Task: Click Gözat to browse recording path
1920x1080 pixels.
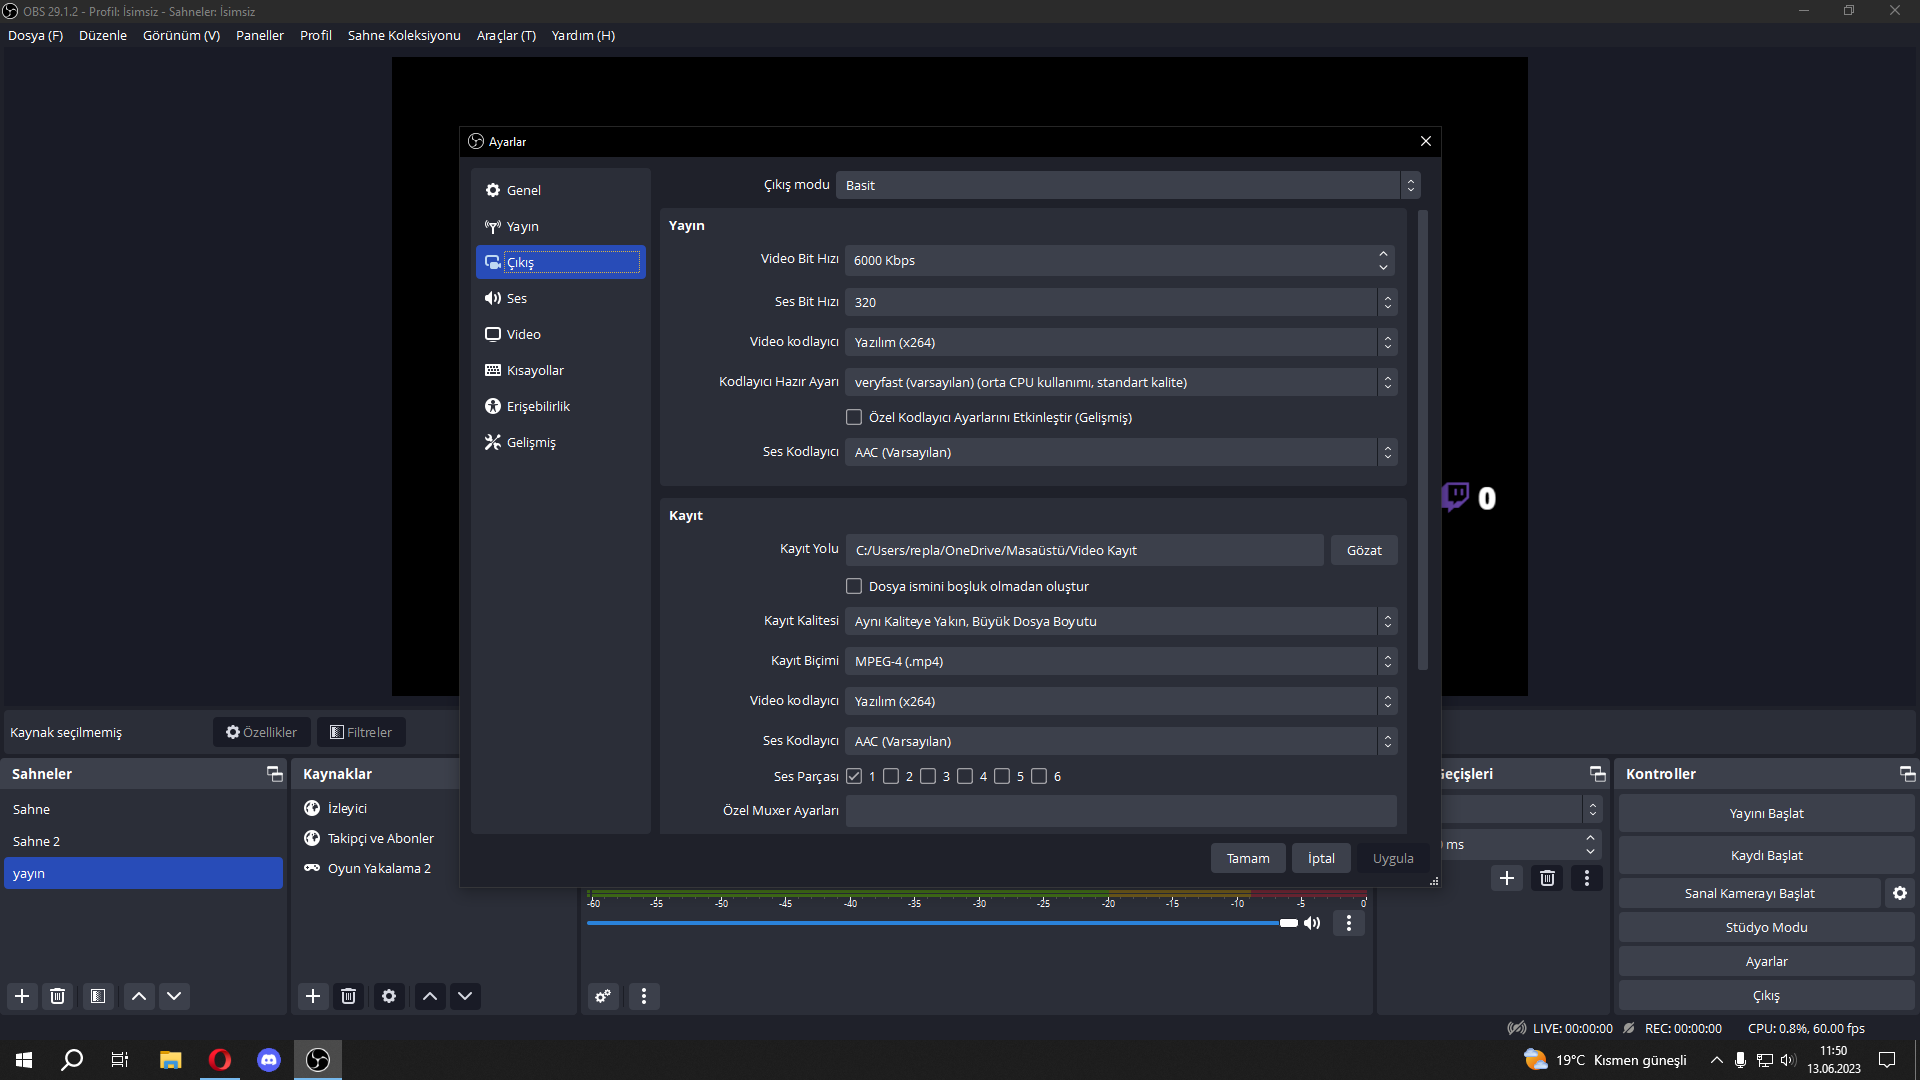Action: [1364, 550]
